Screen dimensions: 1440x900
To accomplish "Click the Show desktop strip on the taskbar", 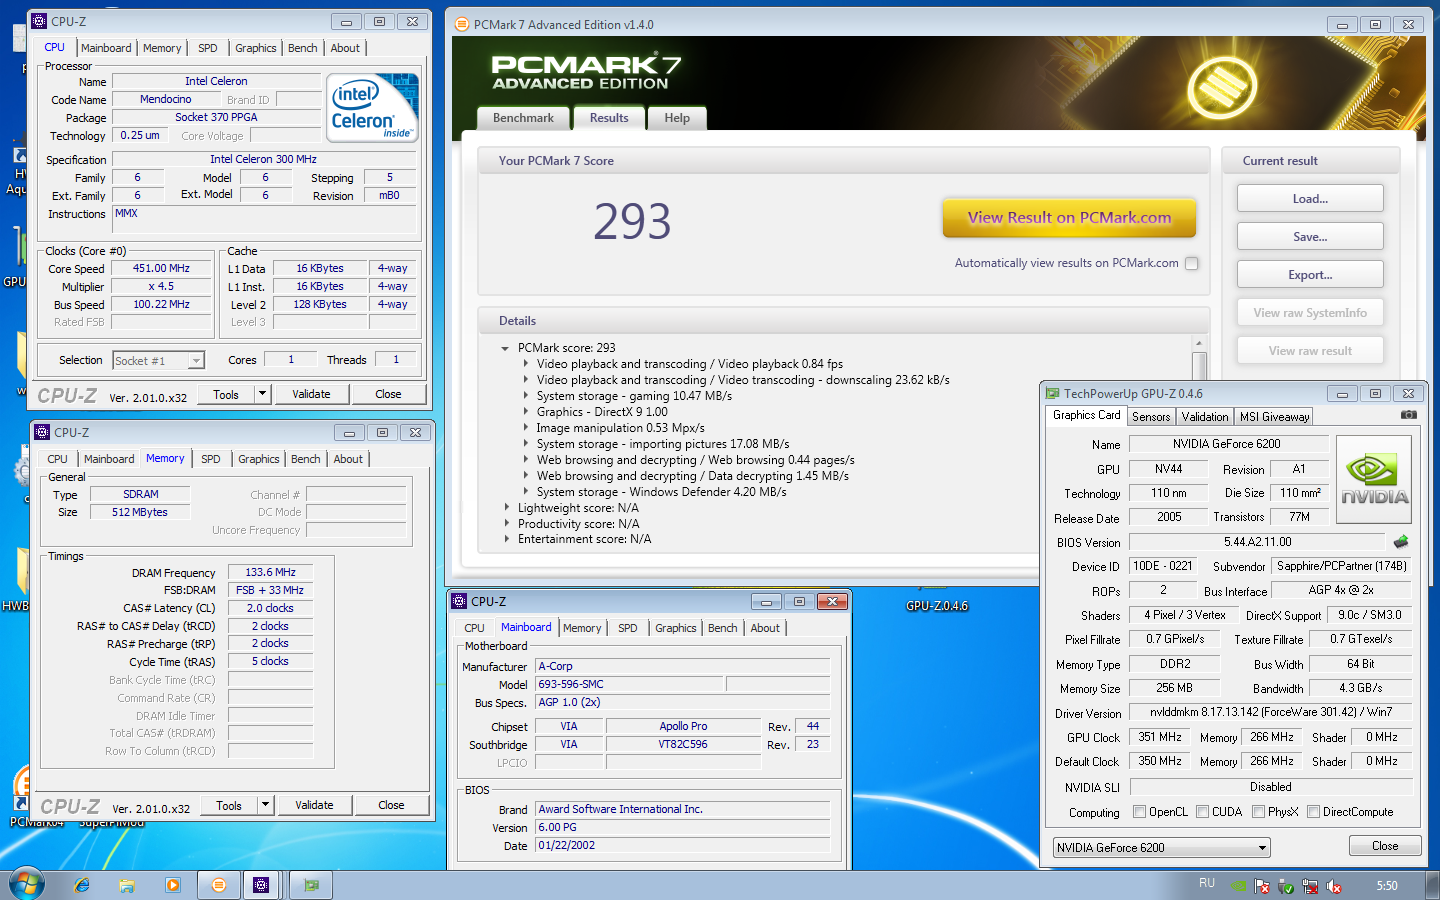I will (x=1432, y=885).
